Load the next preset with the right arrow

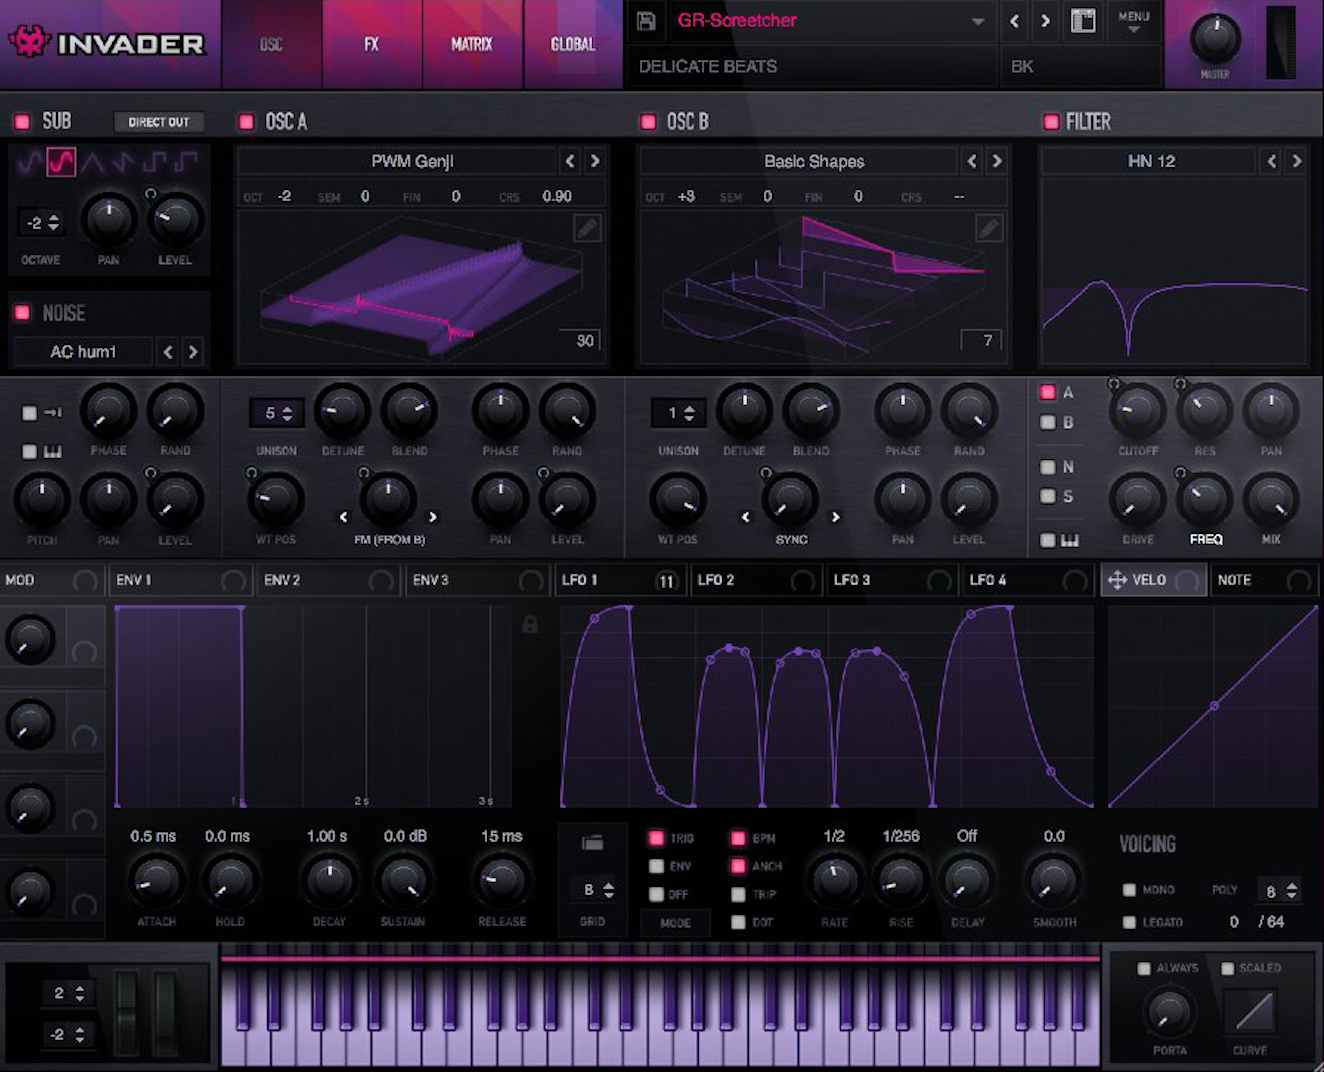point(1045,21)
